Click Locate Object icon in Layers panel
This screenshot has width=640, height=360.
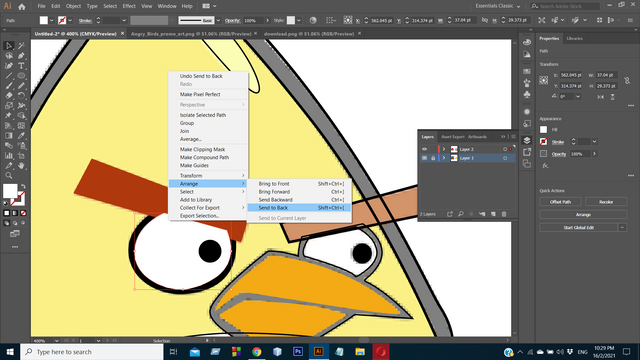click(x=460, y=214)
